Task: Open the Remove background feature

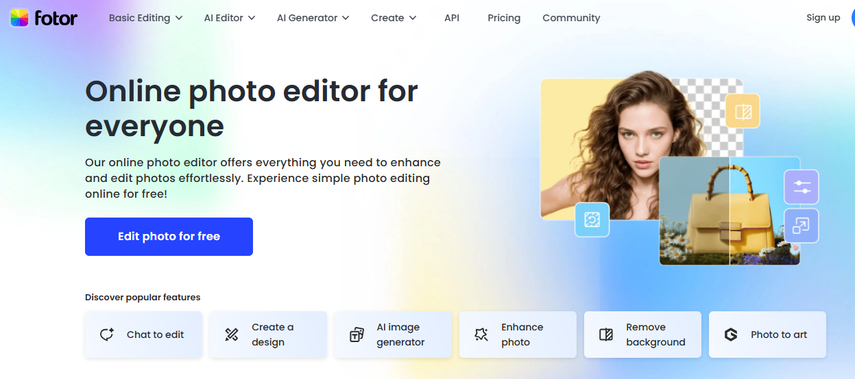Action: 643,334
